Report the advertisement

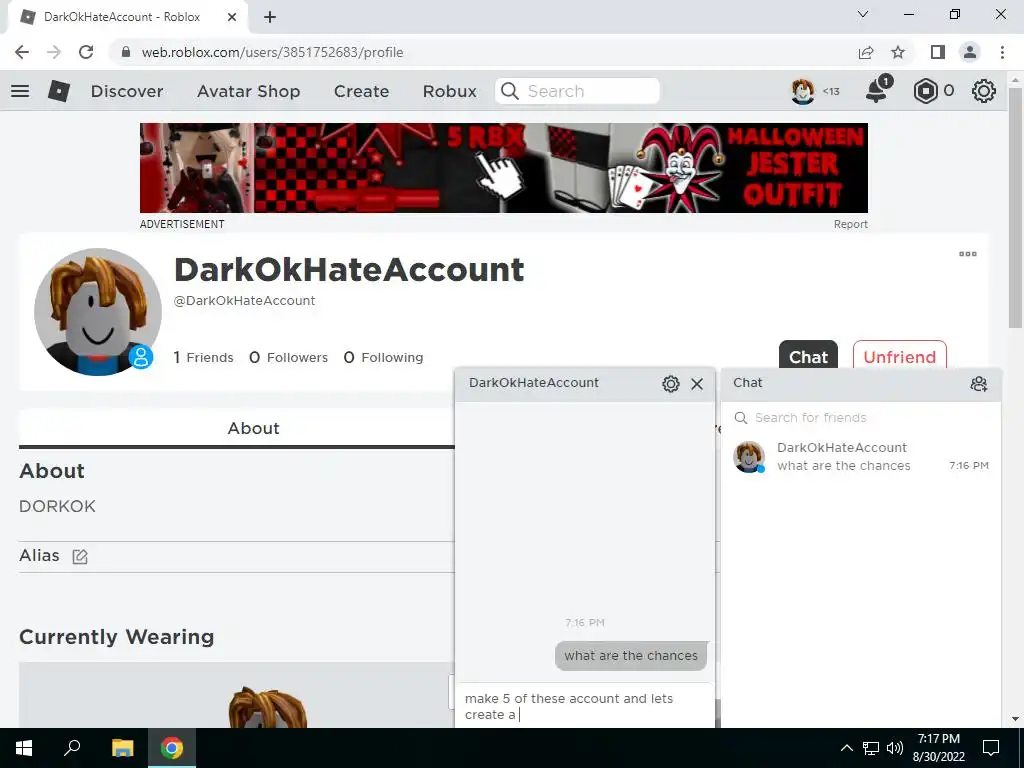click(850, 224)
